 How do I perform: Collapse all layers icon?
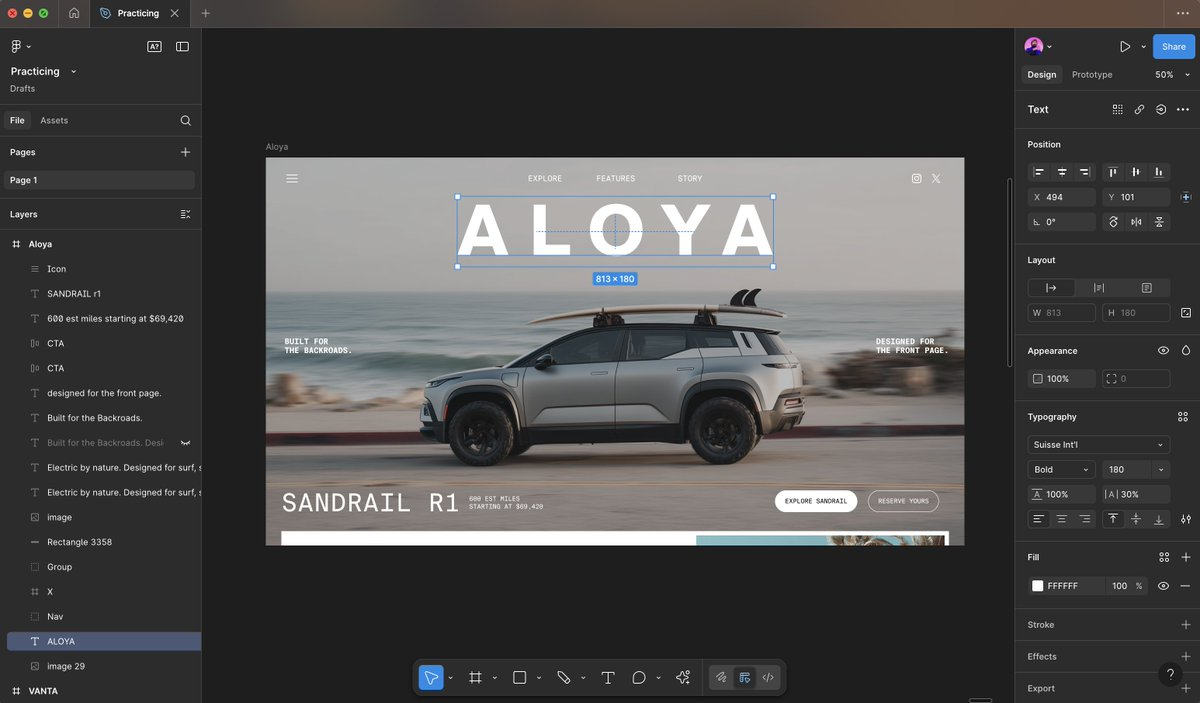185,214
